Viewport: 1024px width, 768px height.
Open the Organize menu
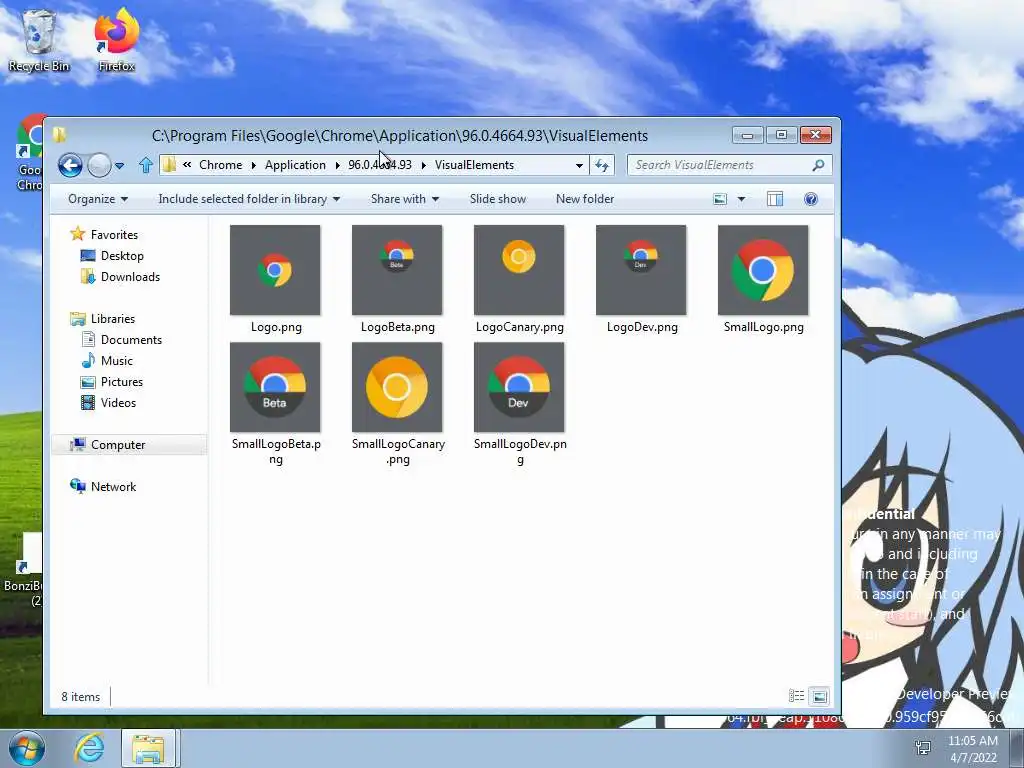[x=98, y=199]
